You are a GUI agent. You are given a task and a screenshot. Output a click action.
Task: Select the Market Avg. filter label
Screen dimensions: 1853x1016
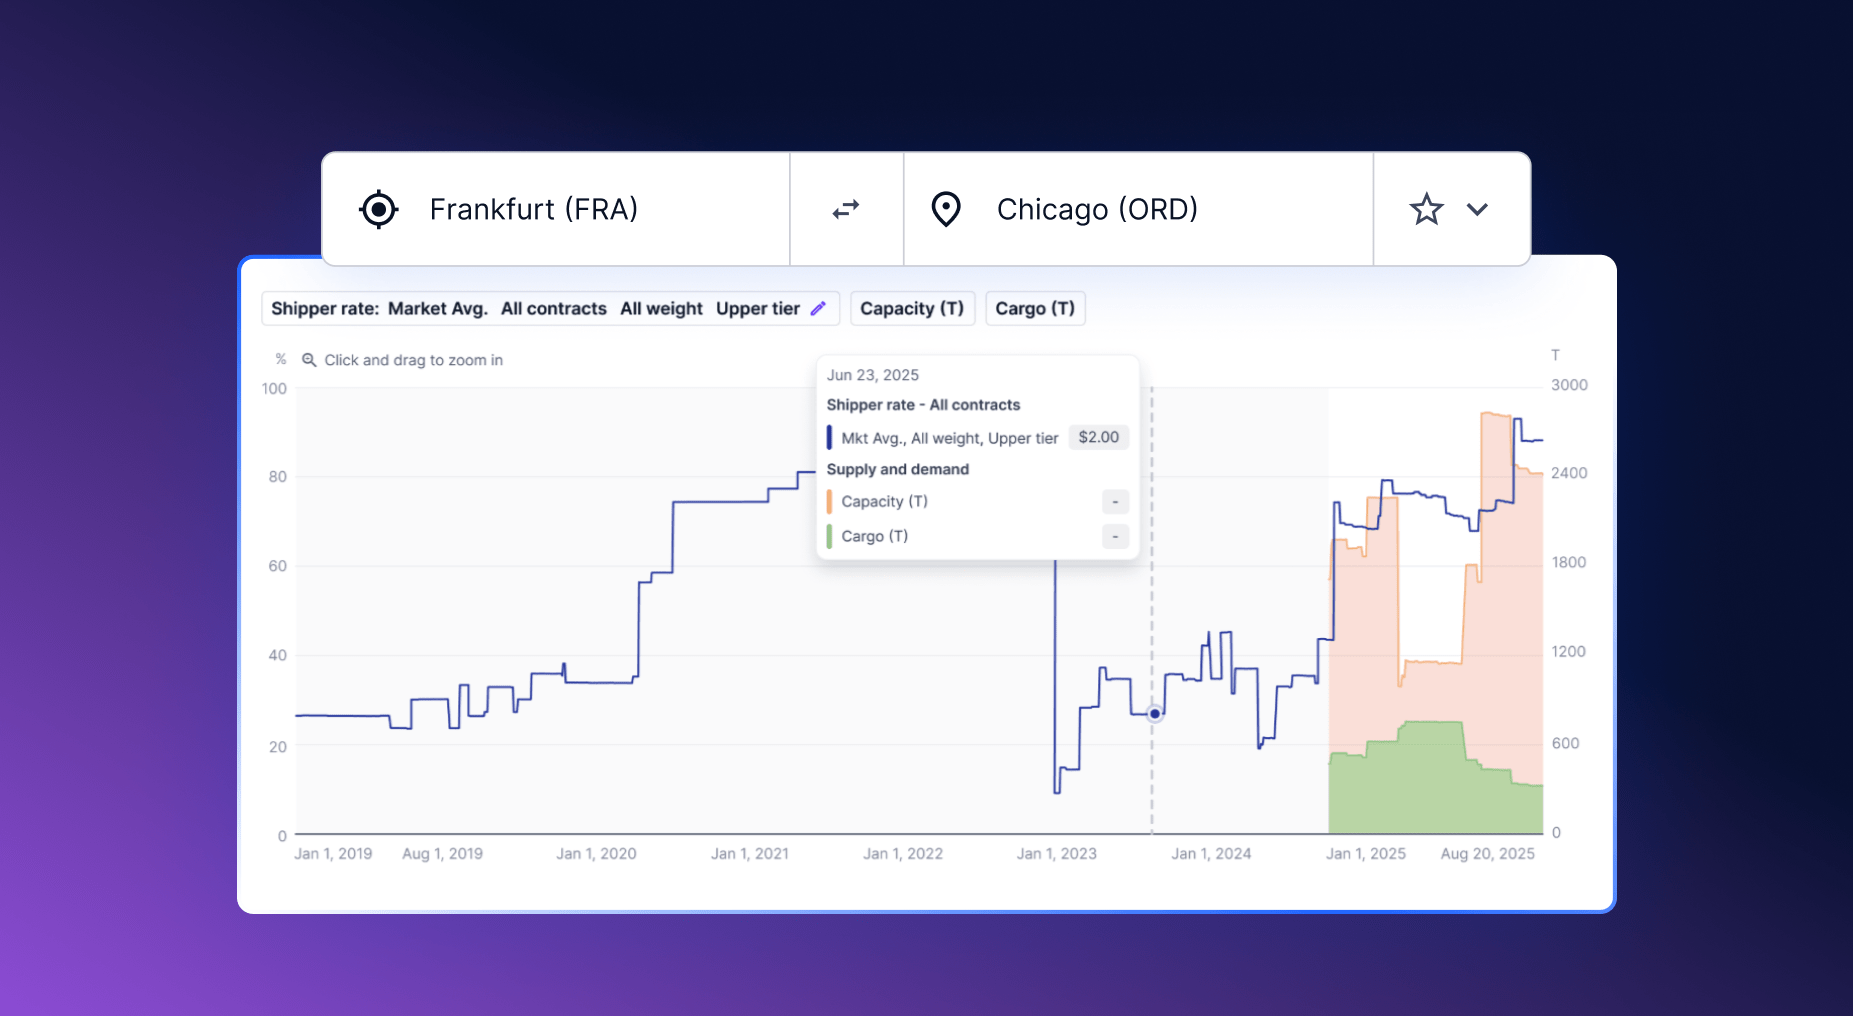tap(437, 308)
